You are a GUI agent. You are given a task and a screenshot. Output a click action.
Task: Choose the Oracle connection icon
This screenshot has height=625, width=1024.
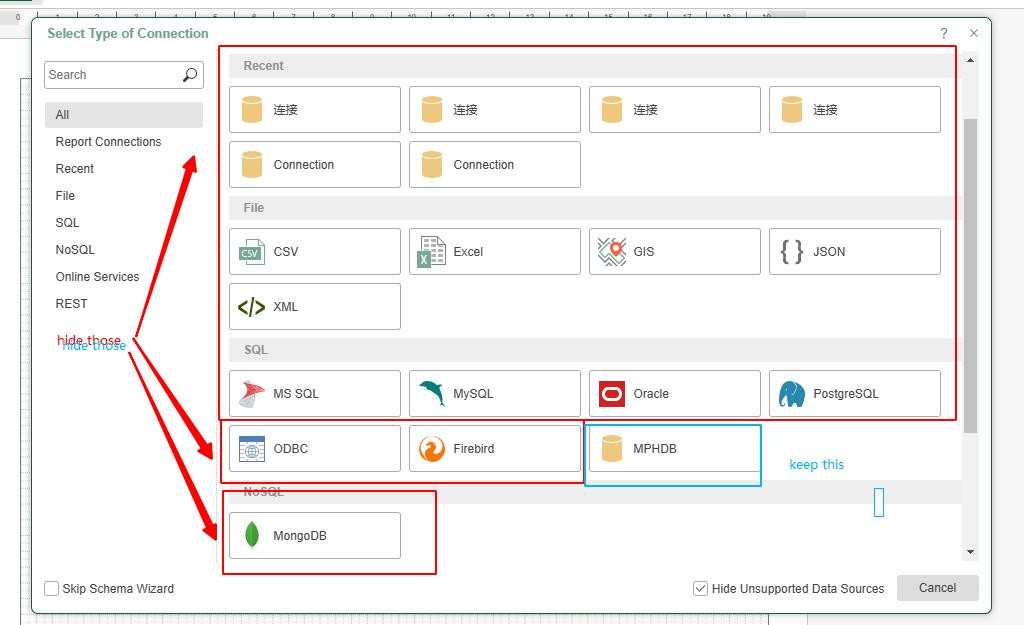[x=612, y=394]
